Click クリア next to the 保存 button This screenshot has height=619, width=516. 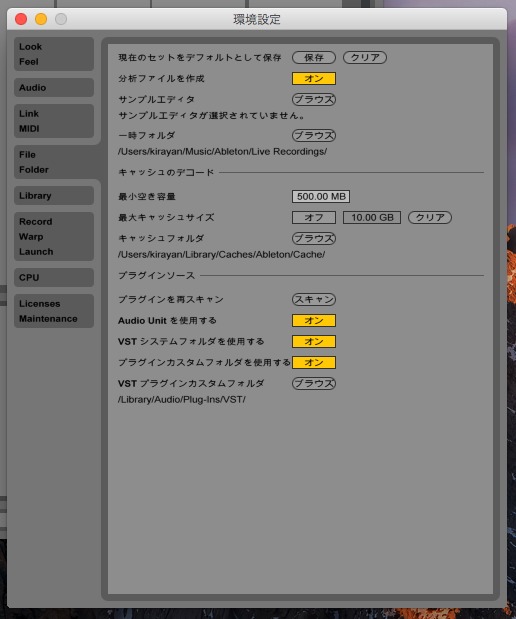click(365, 57)
